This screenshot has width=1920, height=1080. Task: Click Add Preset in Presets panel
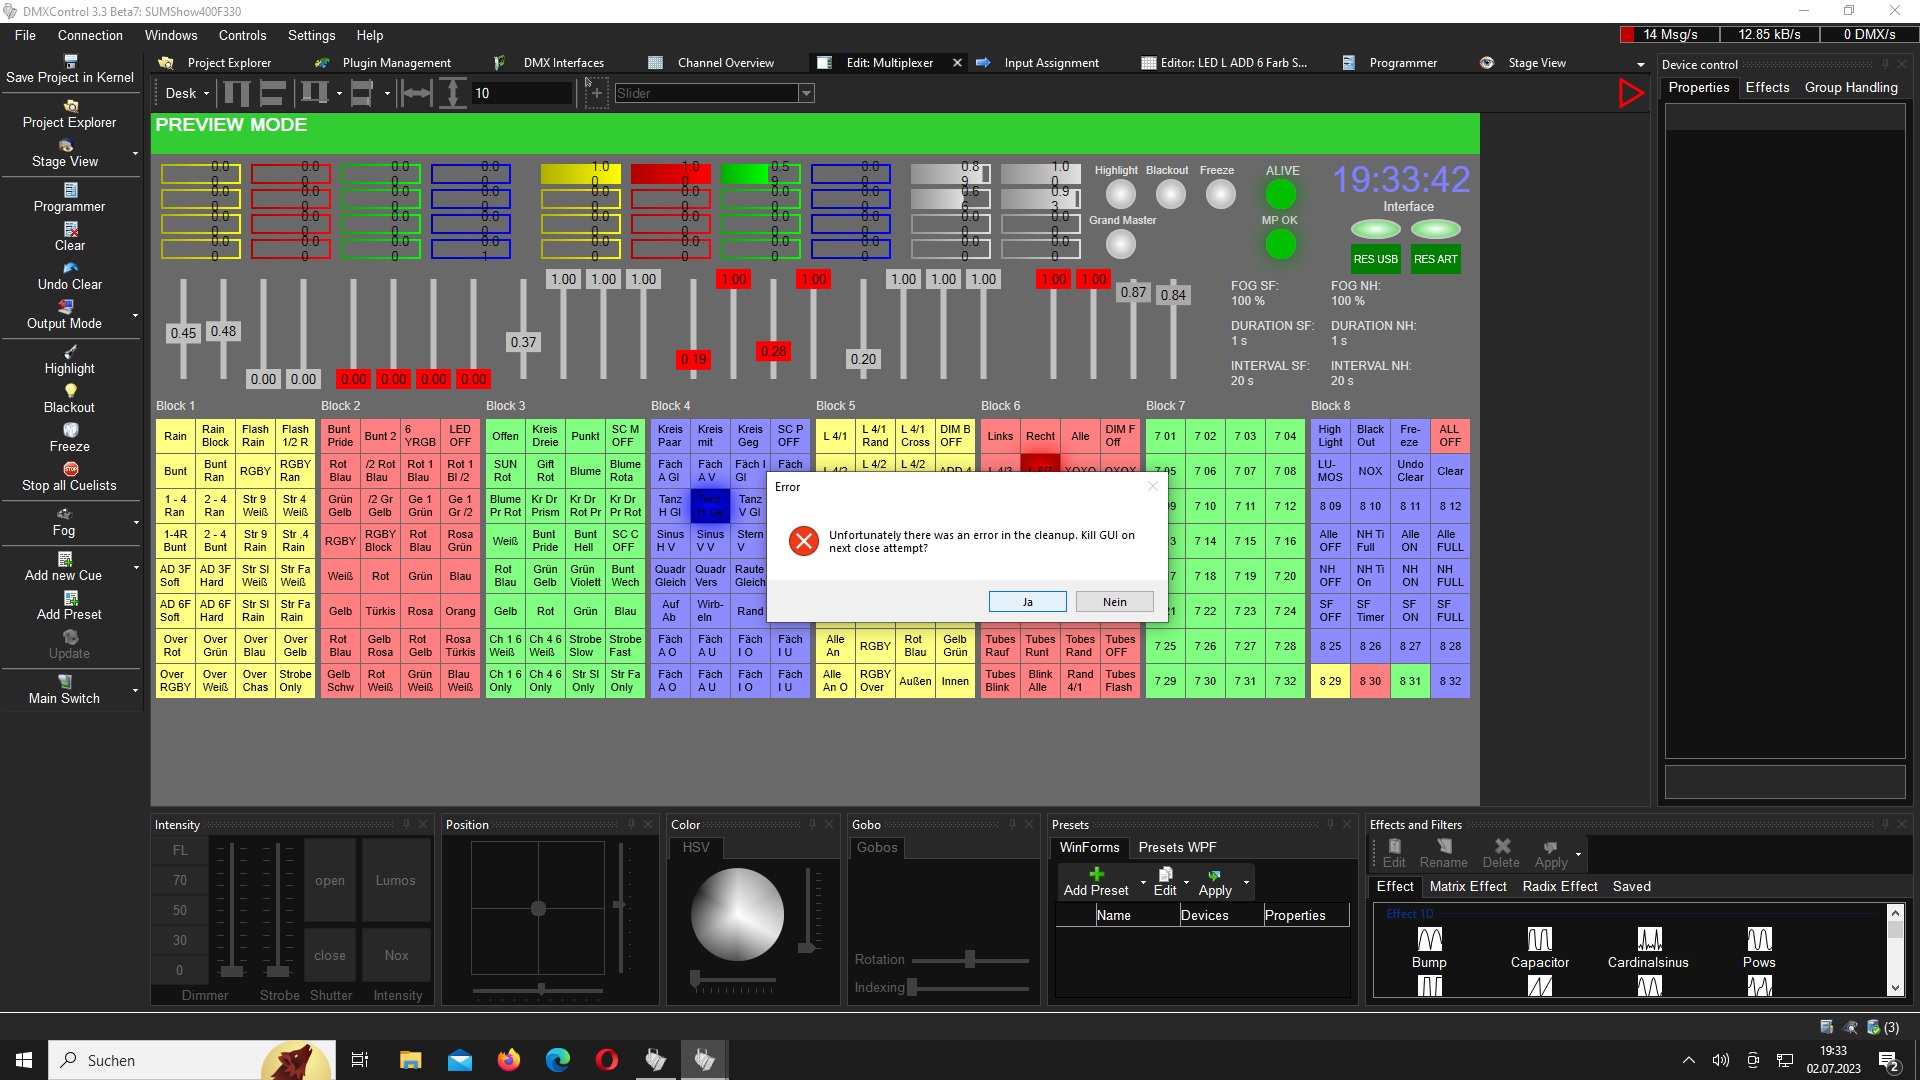coord(1096,881)
